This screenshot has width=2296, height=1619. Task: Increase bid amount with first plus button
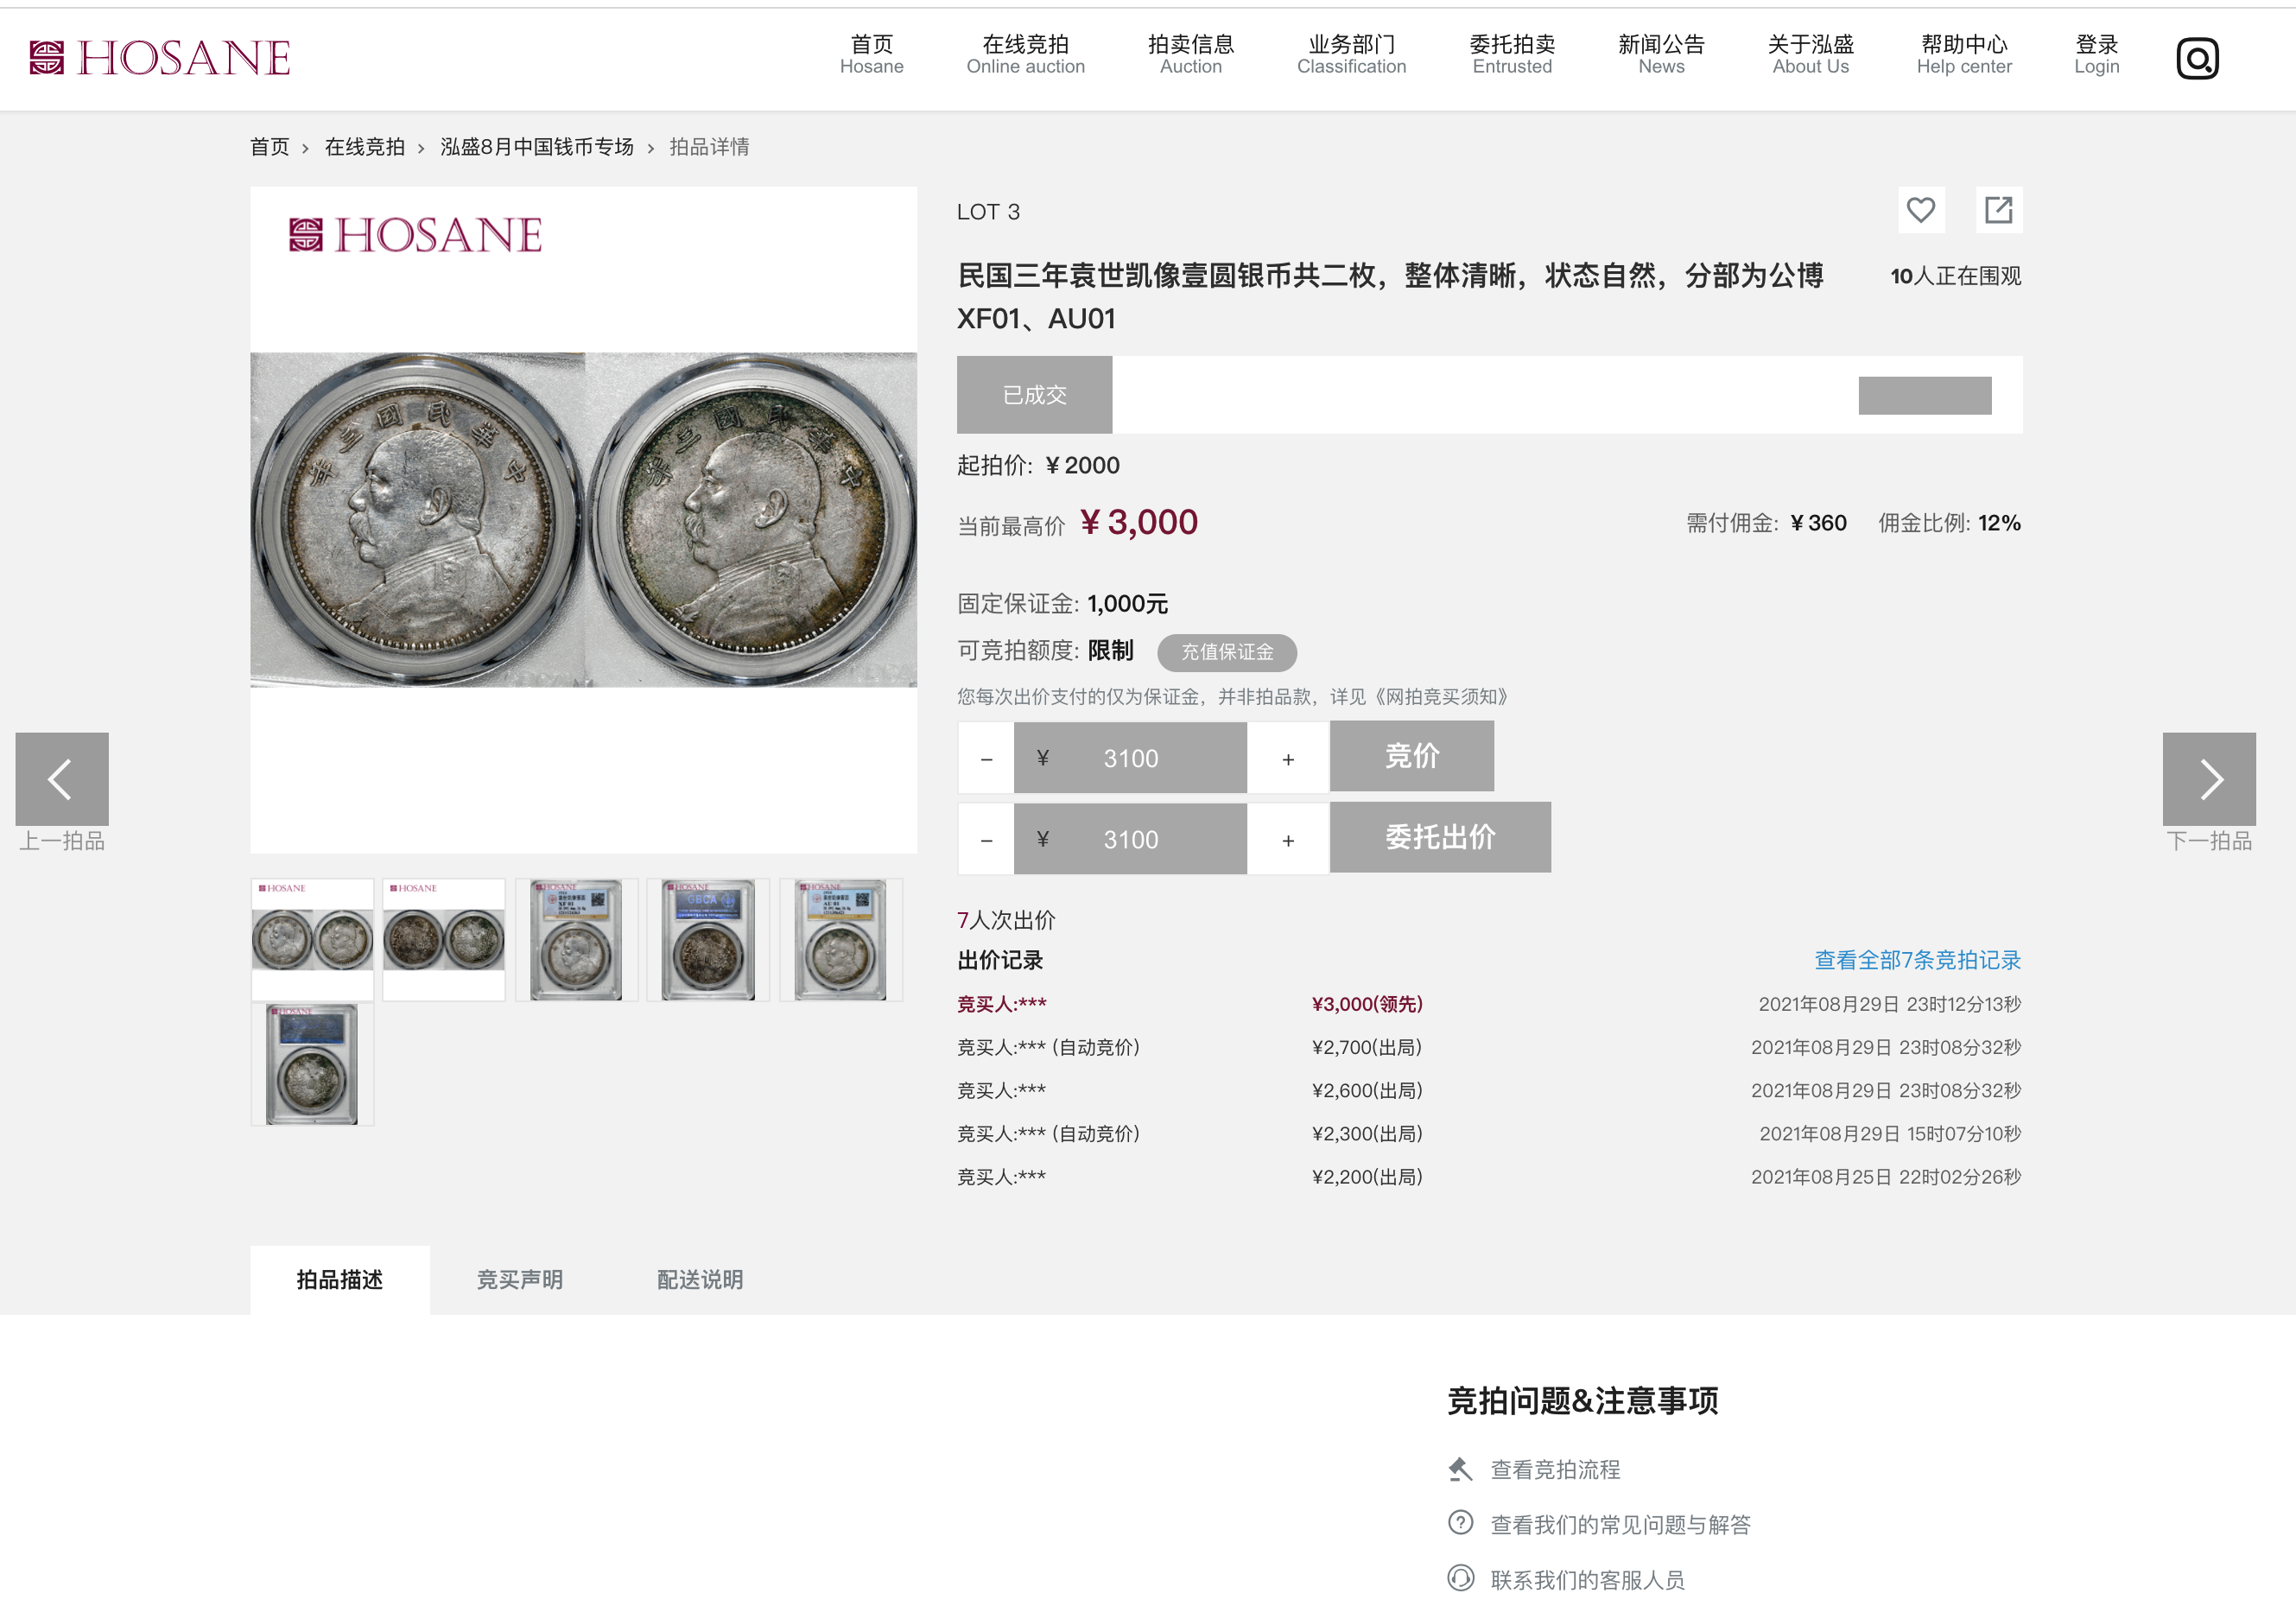[x=1288, y=759]
